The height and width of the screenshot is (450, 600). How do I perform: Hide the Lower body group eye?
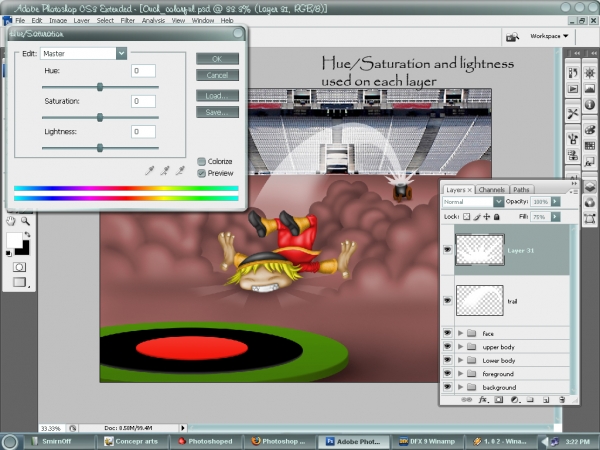pos(447,360)
